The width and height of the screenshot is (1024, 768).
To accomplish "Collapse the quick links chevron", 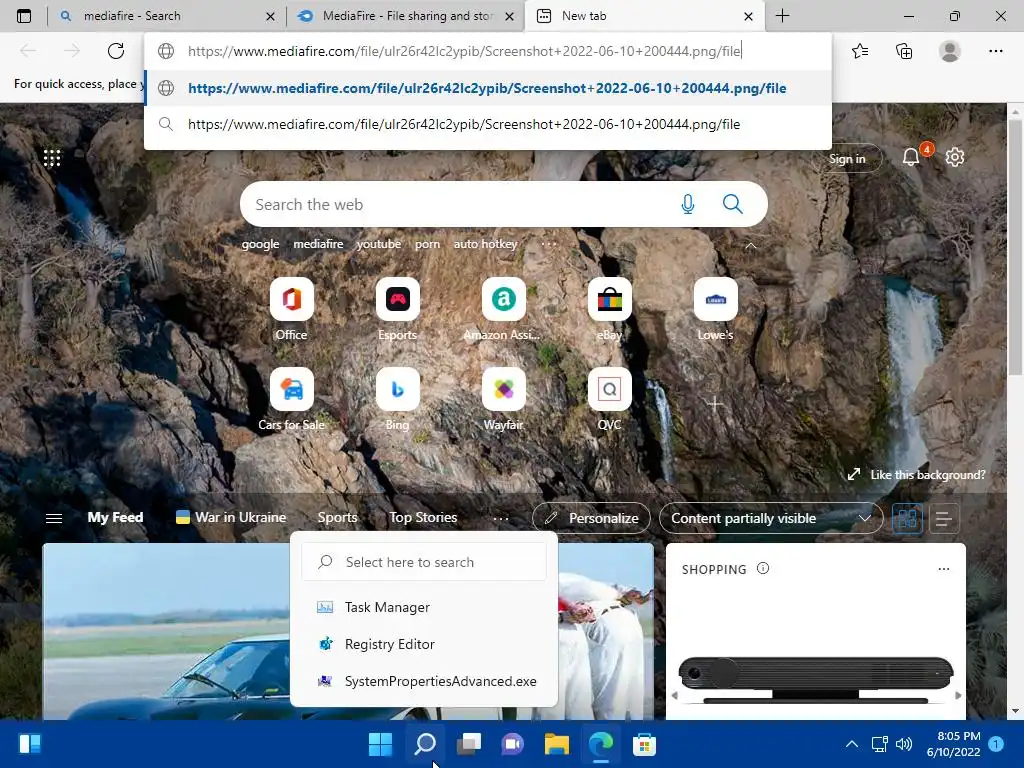I will [750, 246].
